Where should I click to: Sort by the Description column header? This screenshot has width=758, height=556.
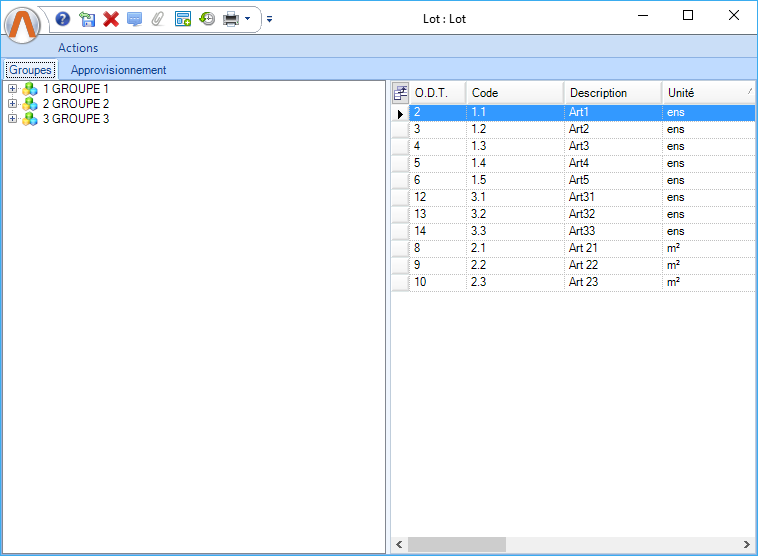(611, 93)
